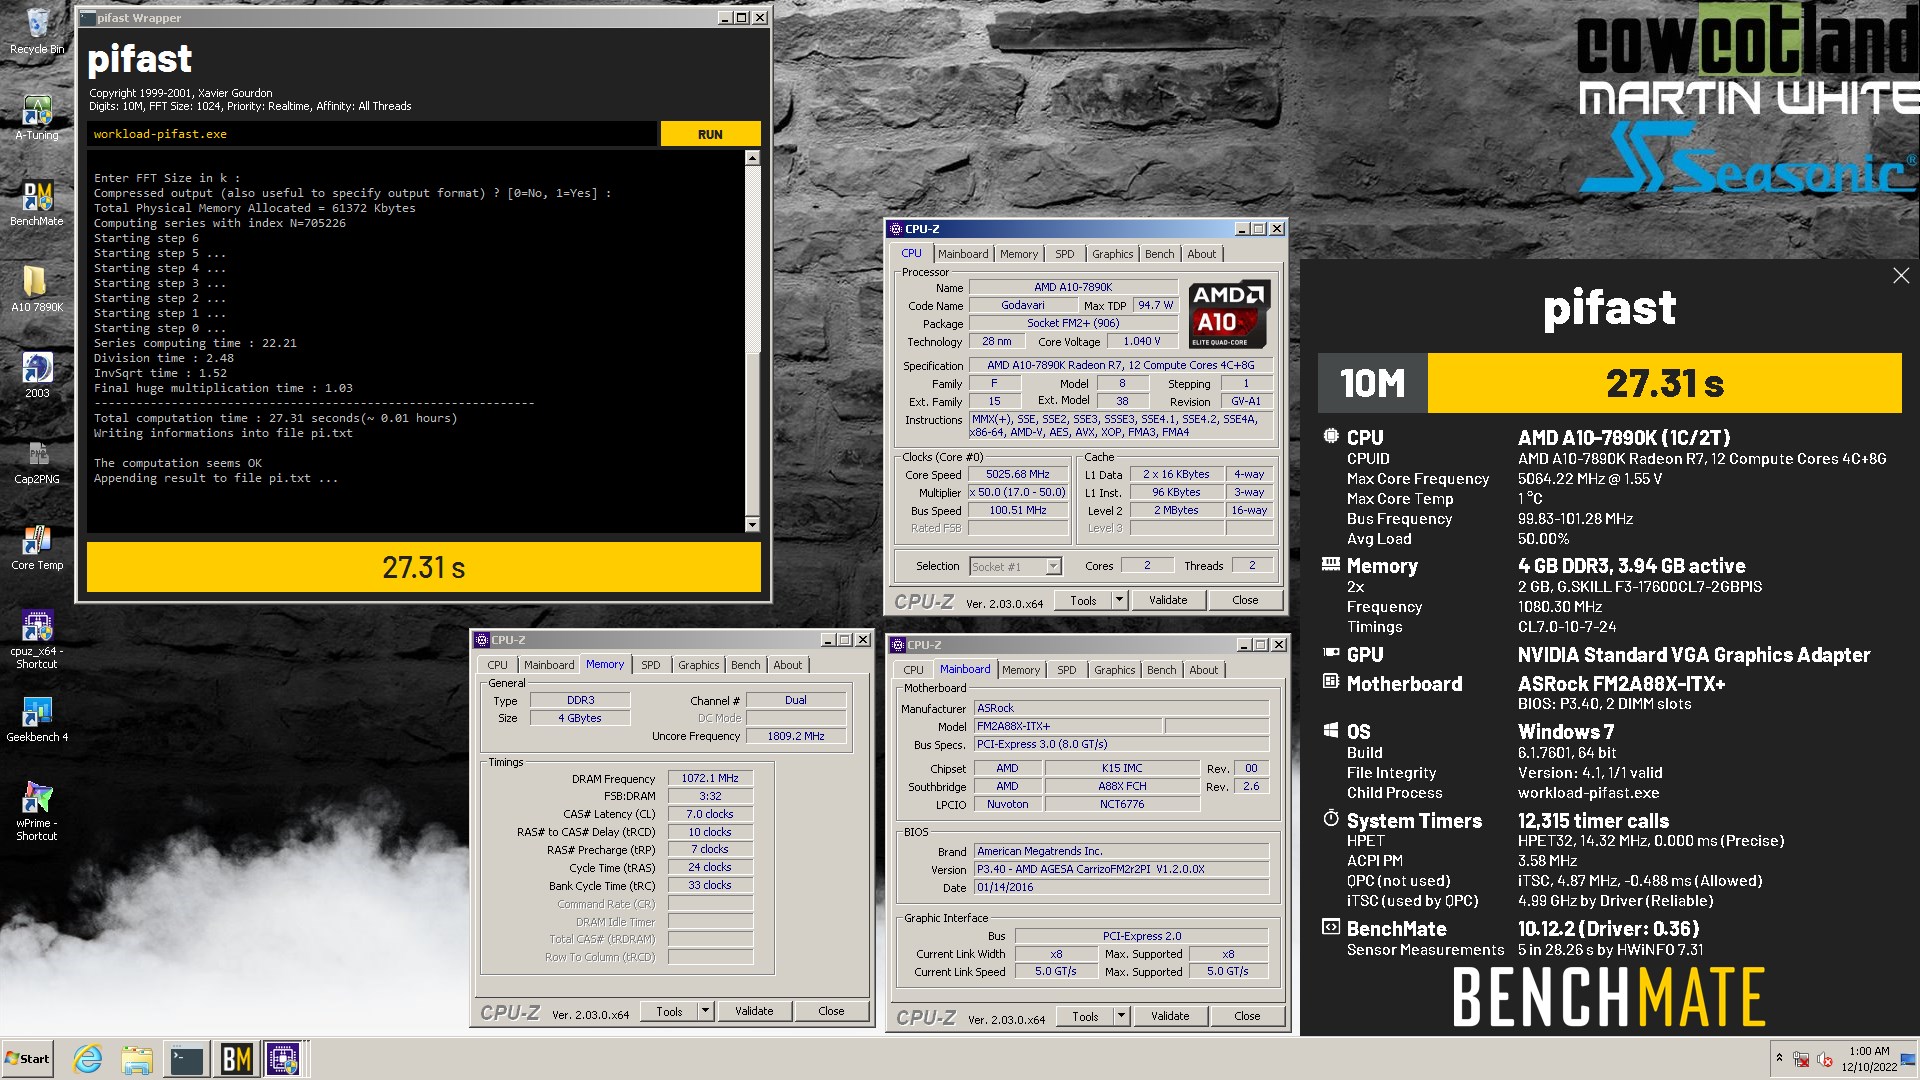The image size is (1920, 1080).
Task: Click the yellow 27.31 s result bar in pifast wrapper
Action: coord(424,567)
